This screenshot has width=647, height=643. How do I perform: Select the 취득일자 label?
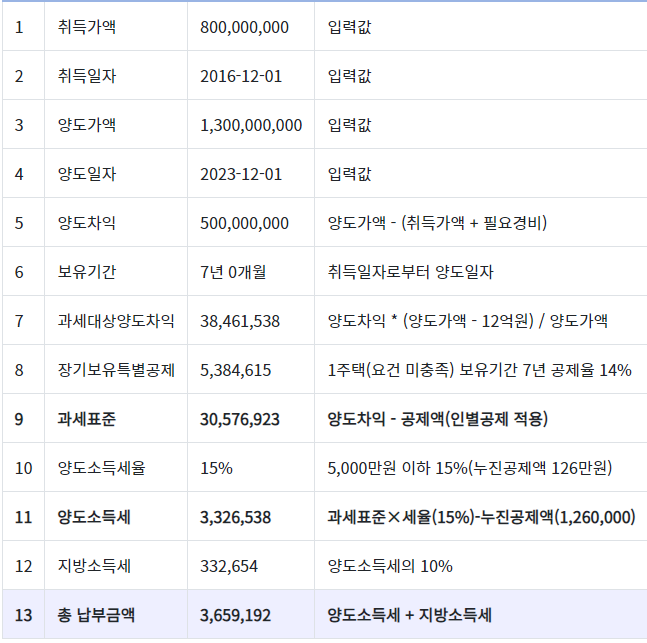tap(87, 76)
